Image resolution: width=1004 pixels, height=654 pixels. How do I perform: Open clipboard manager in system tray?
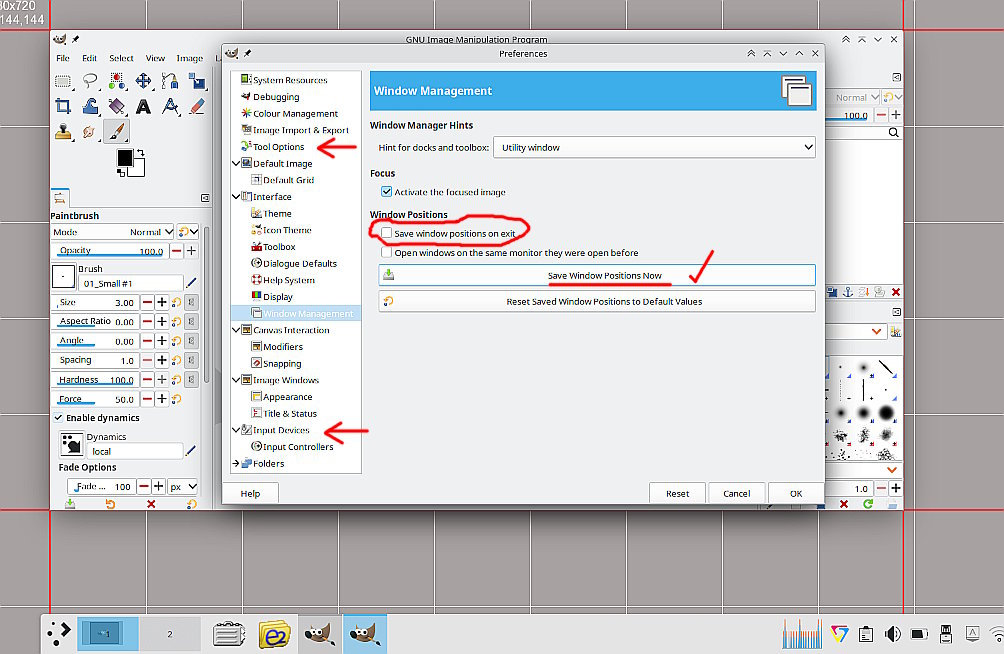866,634
